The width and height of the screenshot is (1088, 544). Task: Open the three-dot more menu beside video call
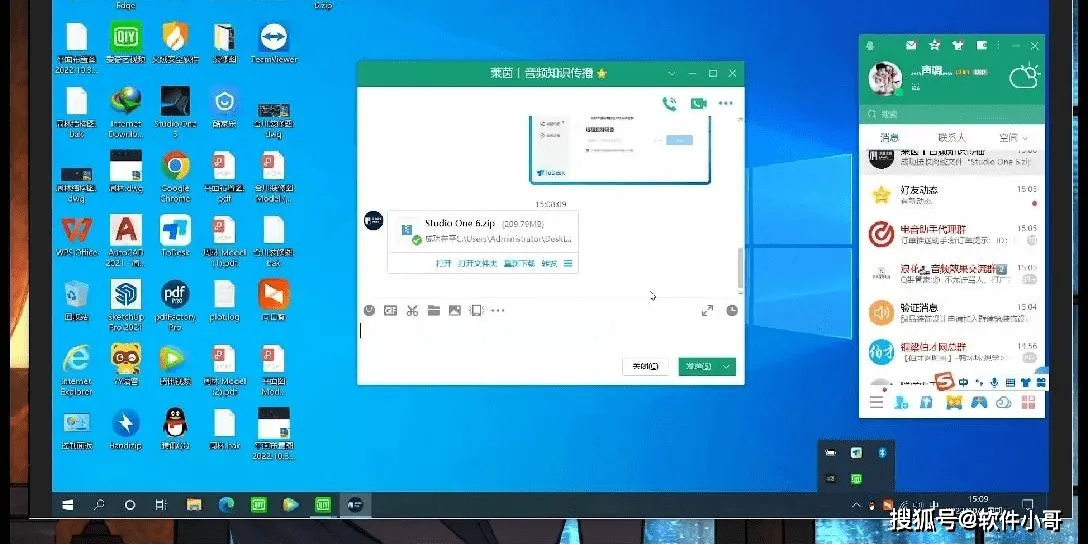[x=726, y=104]
